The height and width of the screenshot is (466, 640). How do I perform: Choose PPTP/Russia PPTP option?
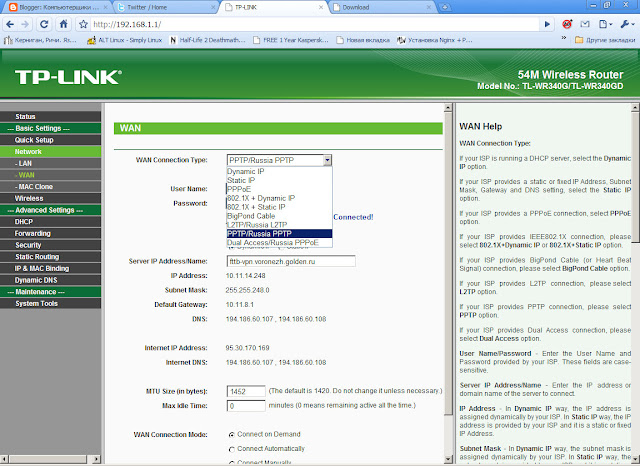(x=279, y=234)
